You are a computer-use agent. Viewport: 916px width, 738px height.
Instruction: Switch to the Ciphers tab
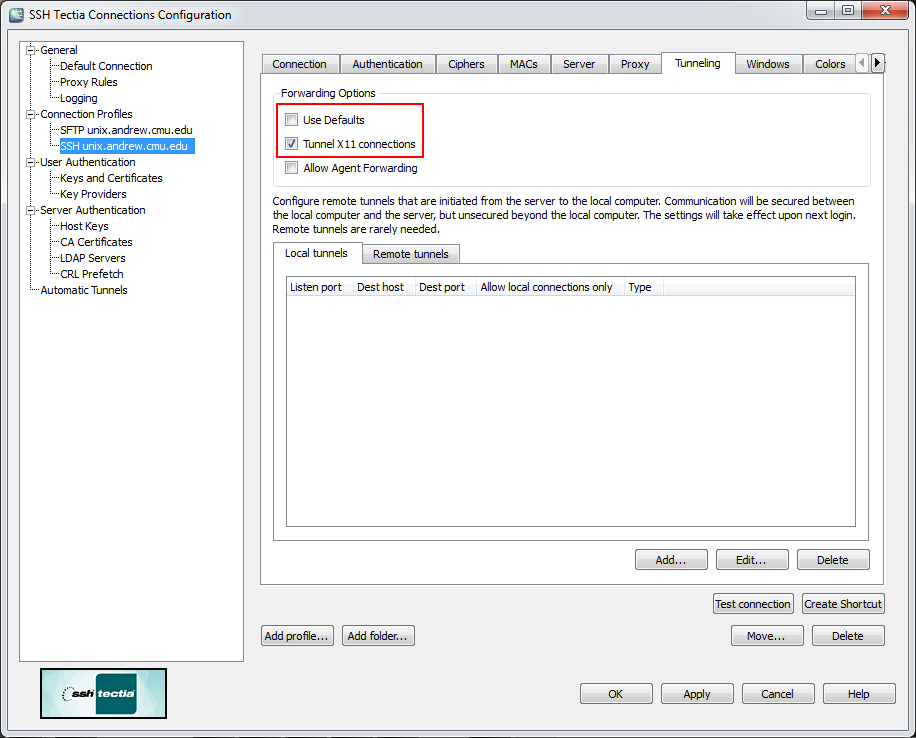click(466, 64)
